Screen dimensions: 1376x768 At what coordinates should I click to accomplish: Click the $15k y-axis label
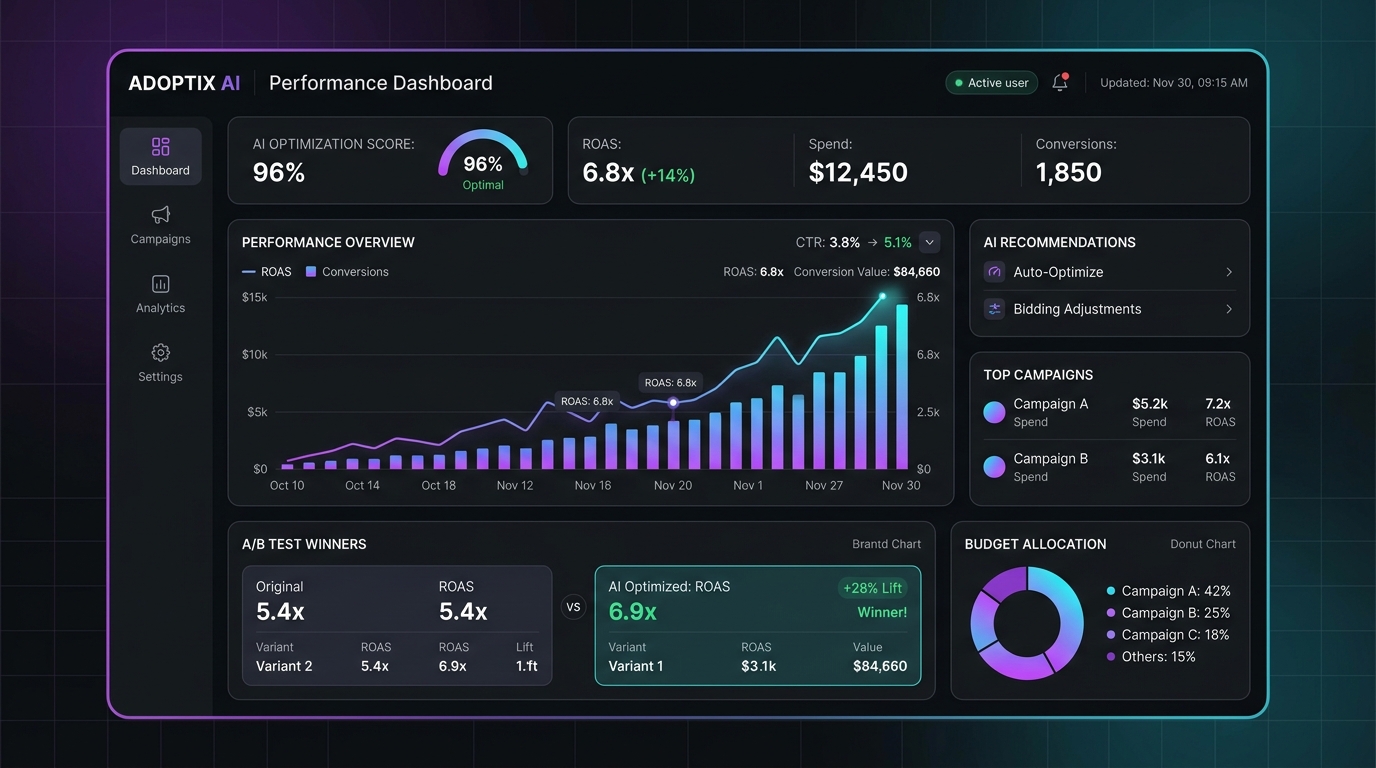point(255,297)
